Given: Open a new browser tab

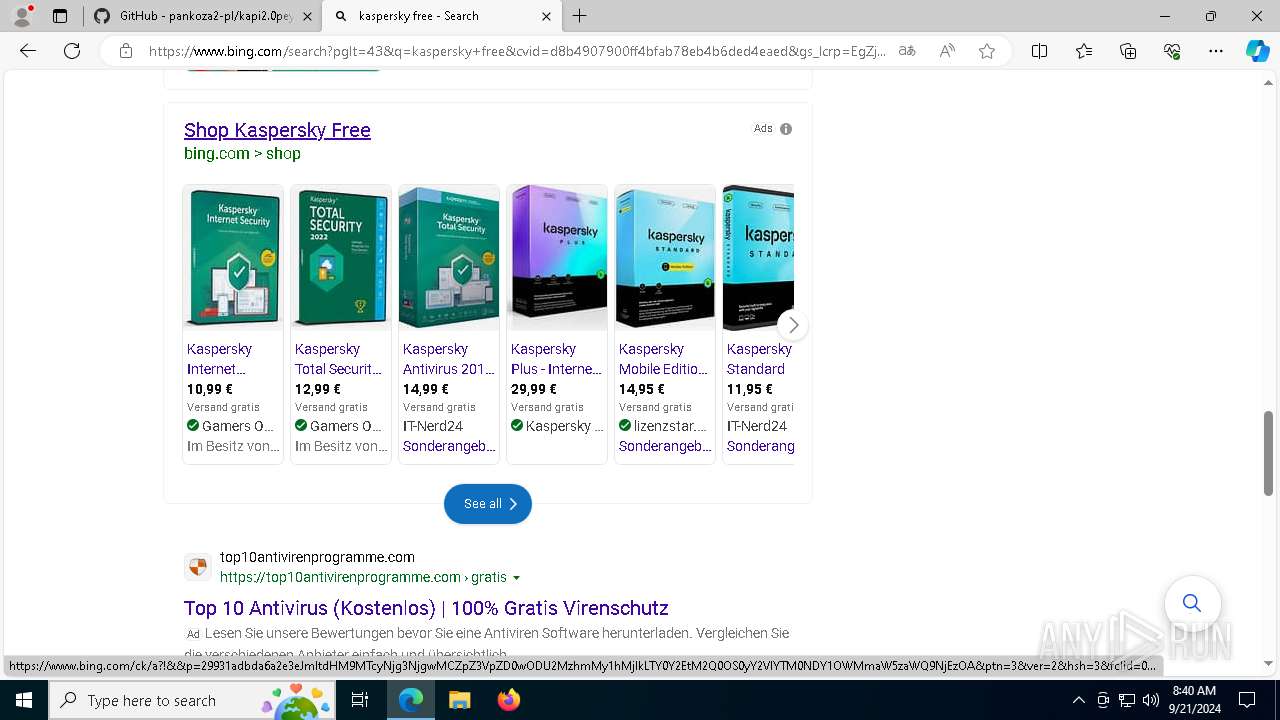Looking at the screenshot, I should (580, 16).
